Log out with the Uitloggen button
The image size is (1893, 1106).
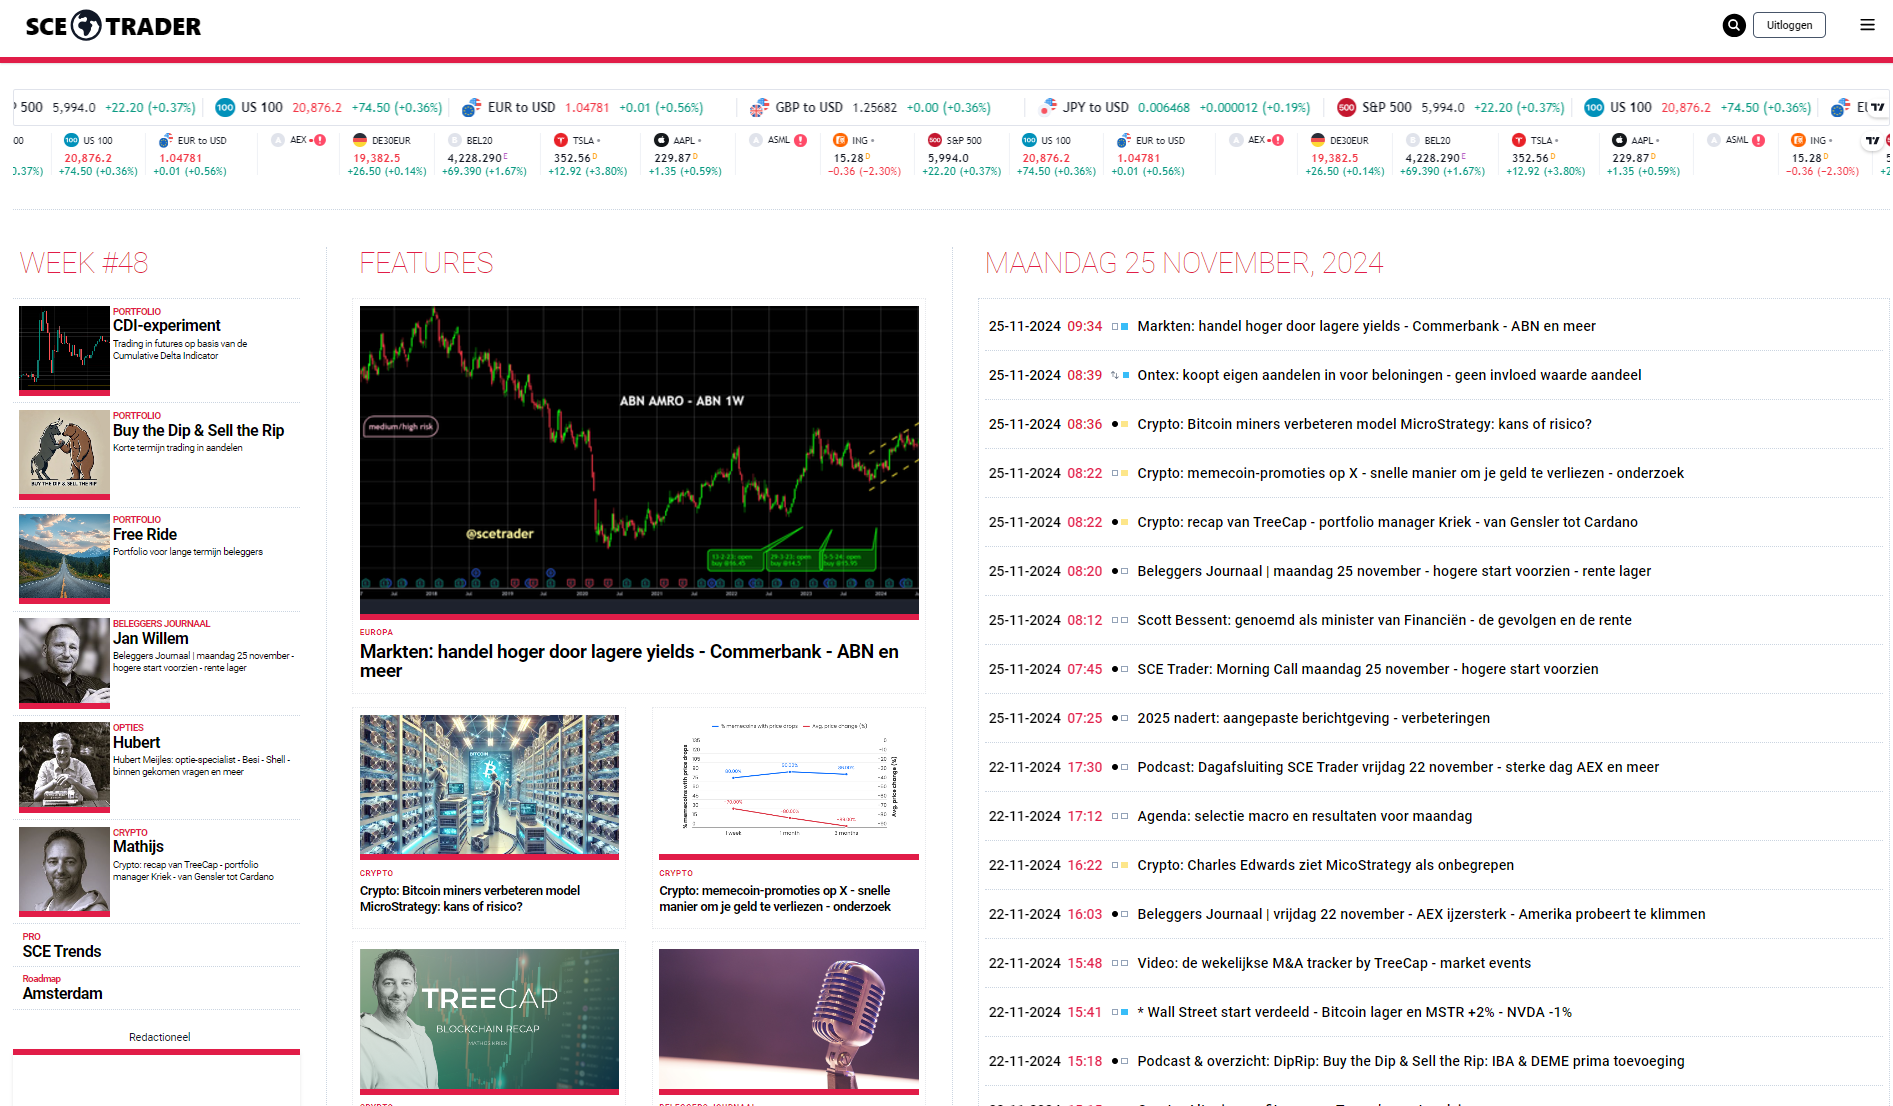(x=1789, y=25)
